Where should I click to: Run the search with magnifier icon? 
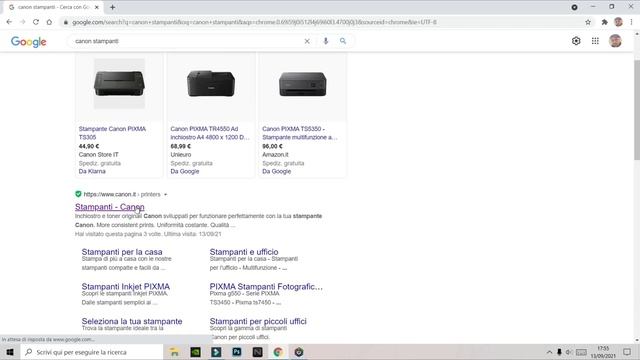click(x=343, y=41)
